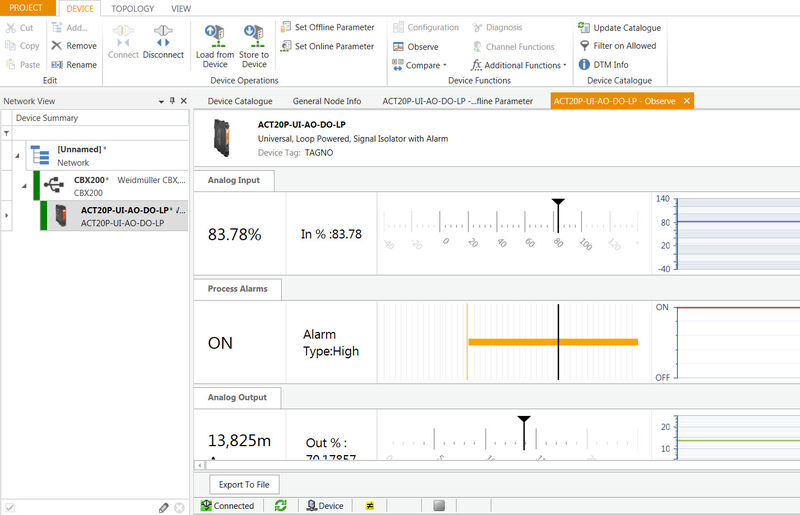Switch to the TOPOLOGY ribbon tab

(x=133, y=8)
